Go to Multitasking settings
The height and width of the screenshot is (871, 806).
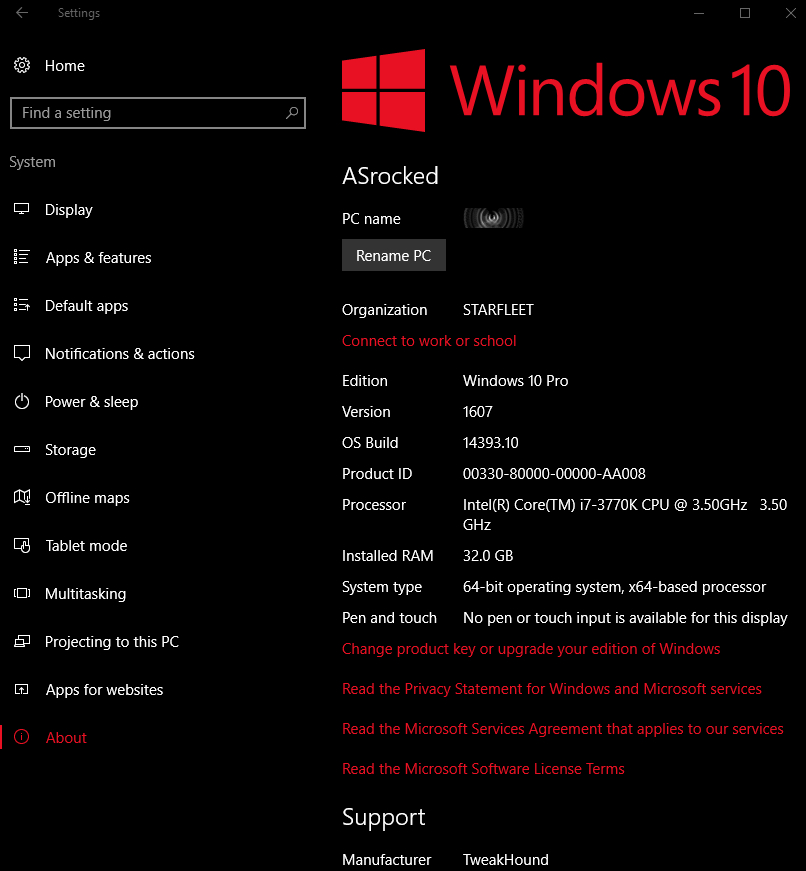(86, 594)
